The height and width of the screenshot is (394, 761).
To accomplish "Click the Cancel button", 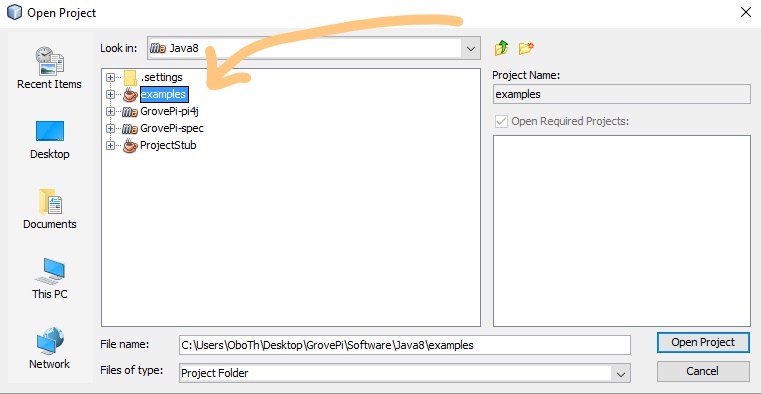I will pyautogui.click(x=703, y=371).
